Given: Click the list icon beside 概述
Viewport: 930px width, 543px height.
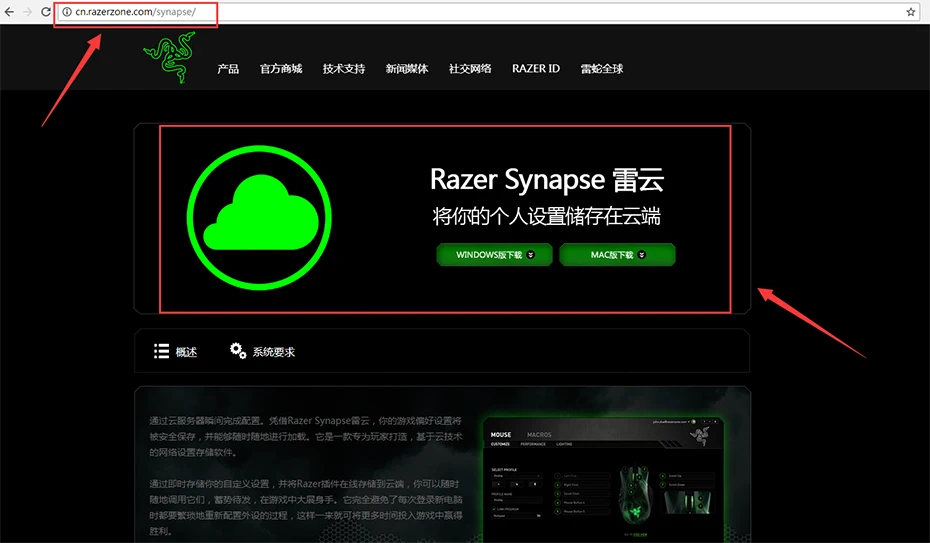Looking at the screenshot, I should click(x=161, y=351).
